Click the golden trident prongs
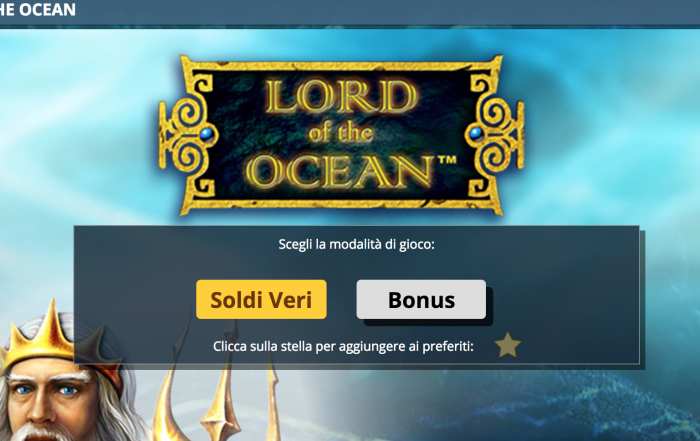 [x=221, y=391]
